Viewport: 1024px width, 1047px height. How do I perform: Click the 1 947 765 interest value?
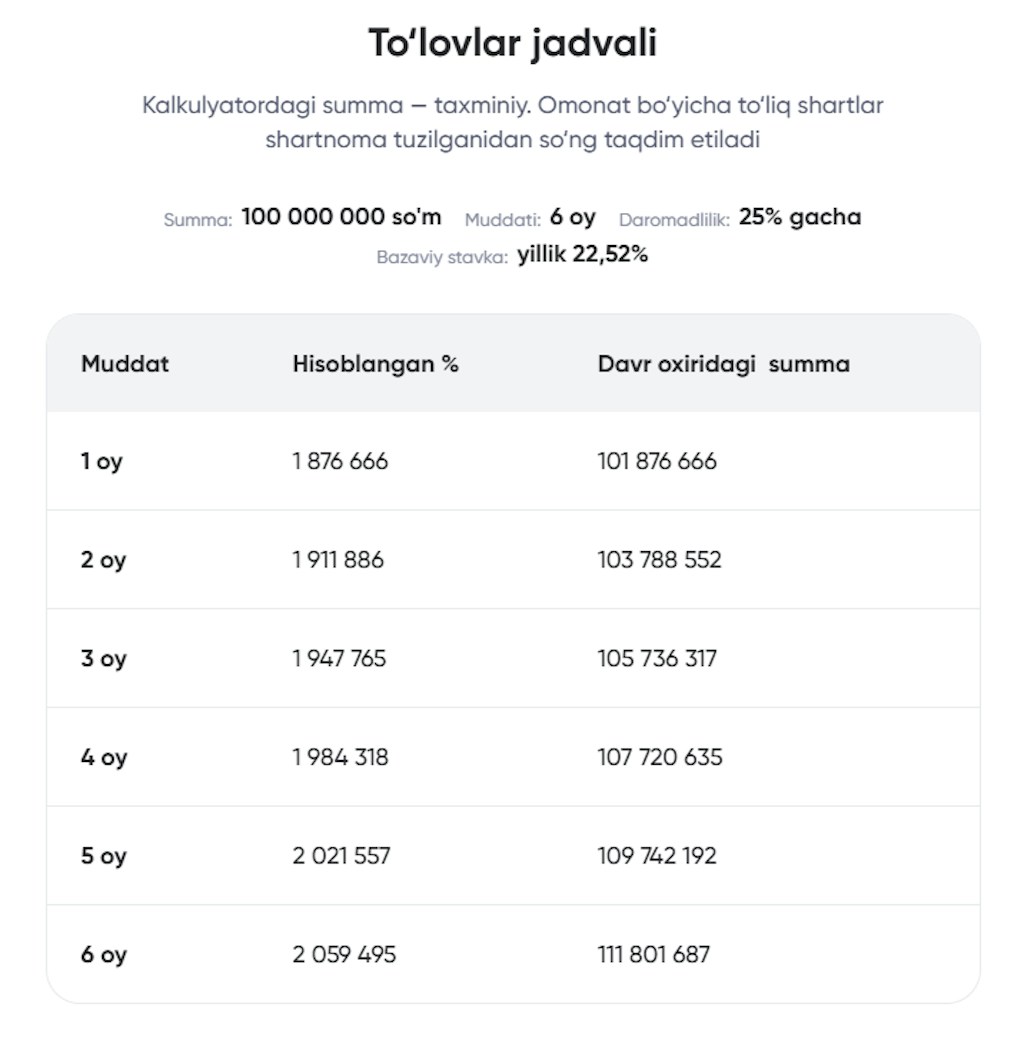[339, 659]
